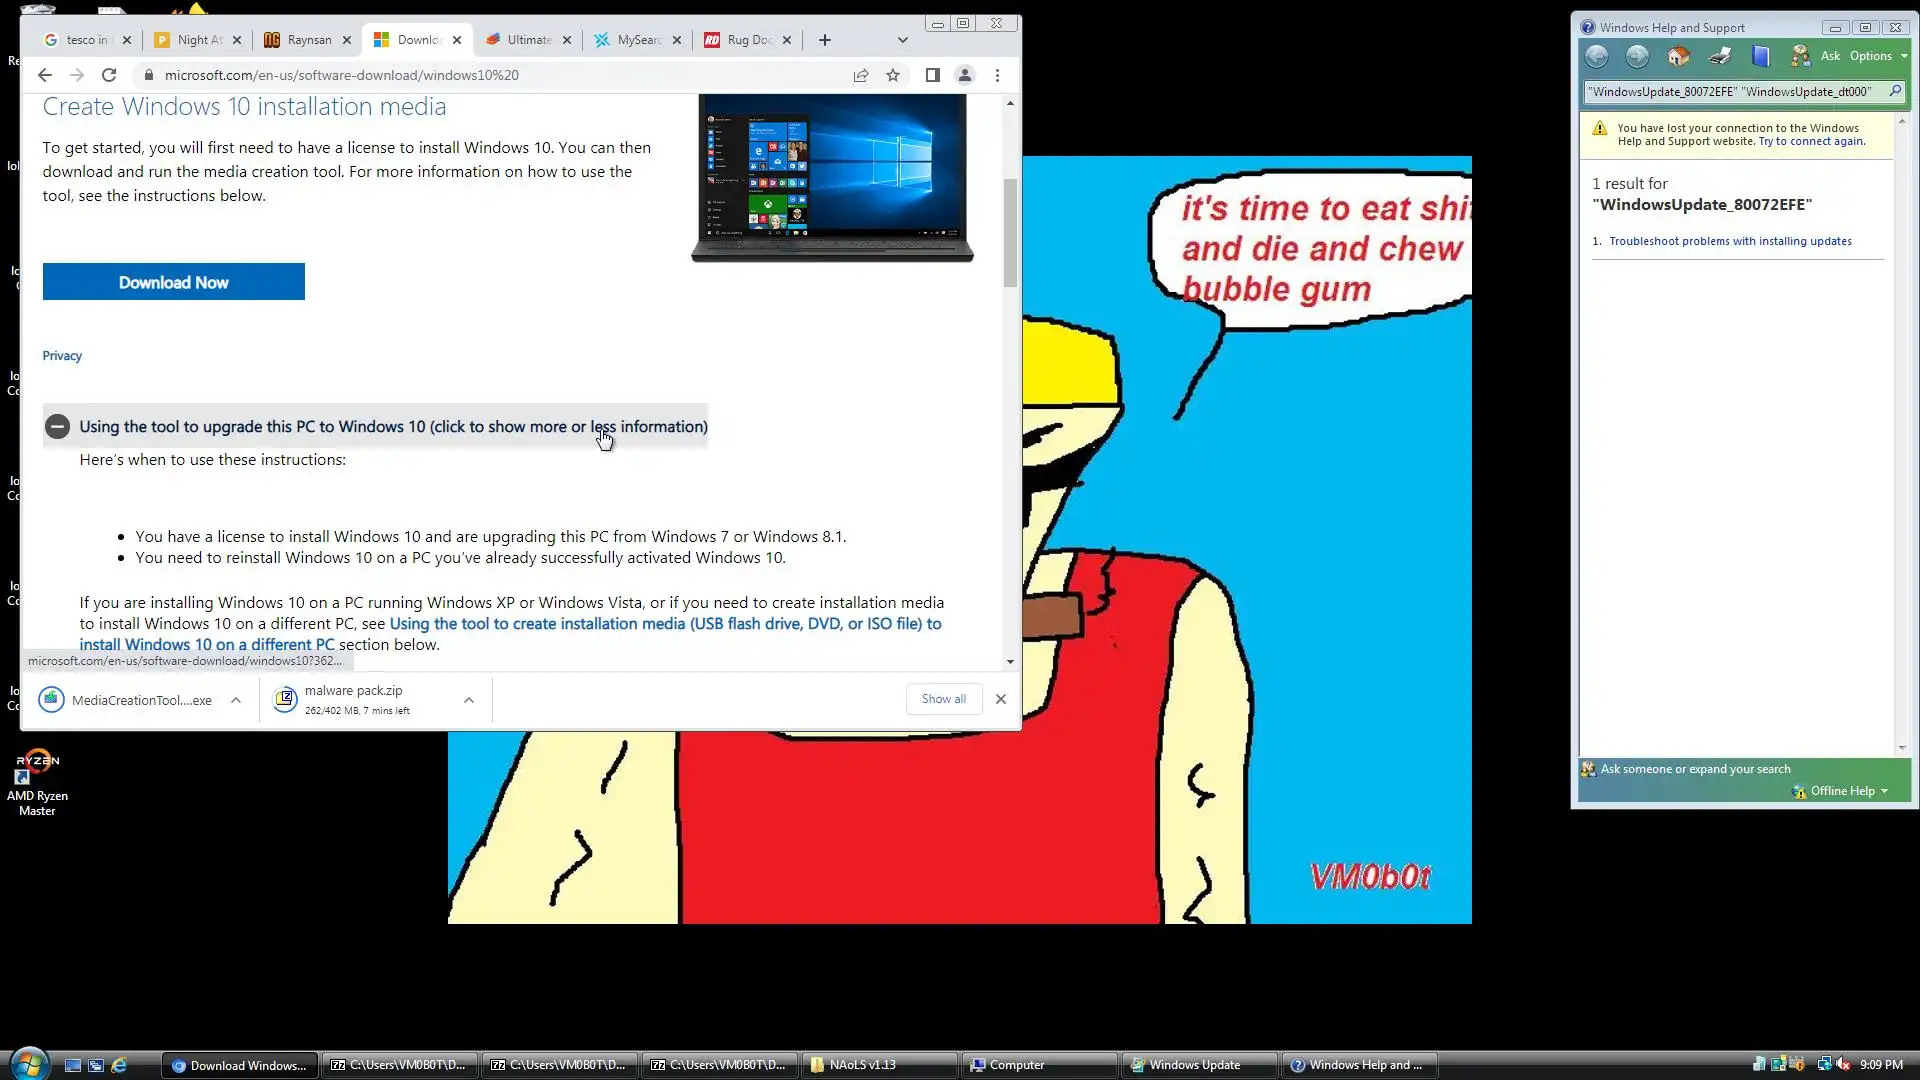Reload the Microsoft download page

pos(109,75)
